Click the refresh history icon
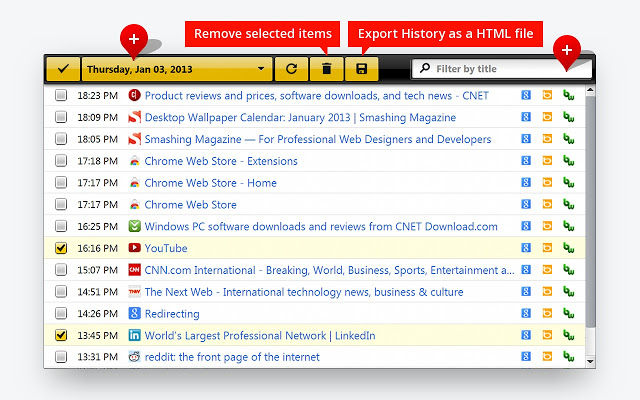640x400 pixels. click(x=291, y=69)
